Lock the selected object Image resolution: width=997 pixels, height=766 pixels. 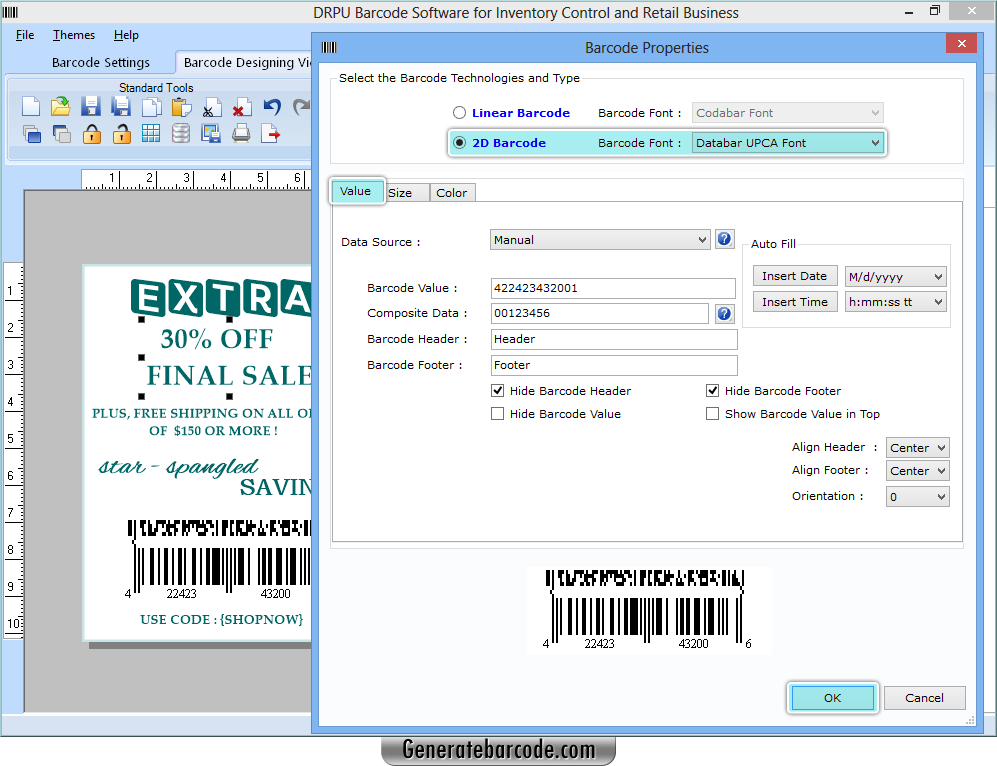click(x=91, y=133)
